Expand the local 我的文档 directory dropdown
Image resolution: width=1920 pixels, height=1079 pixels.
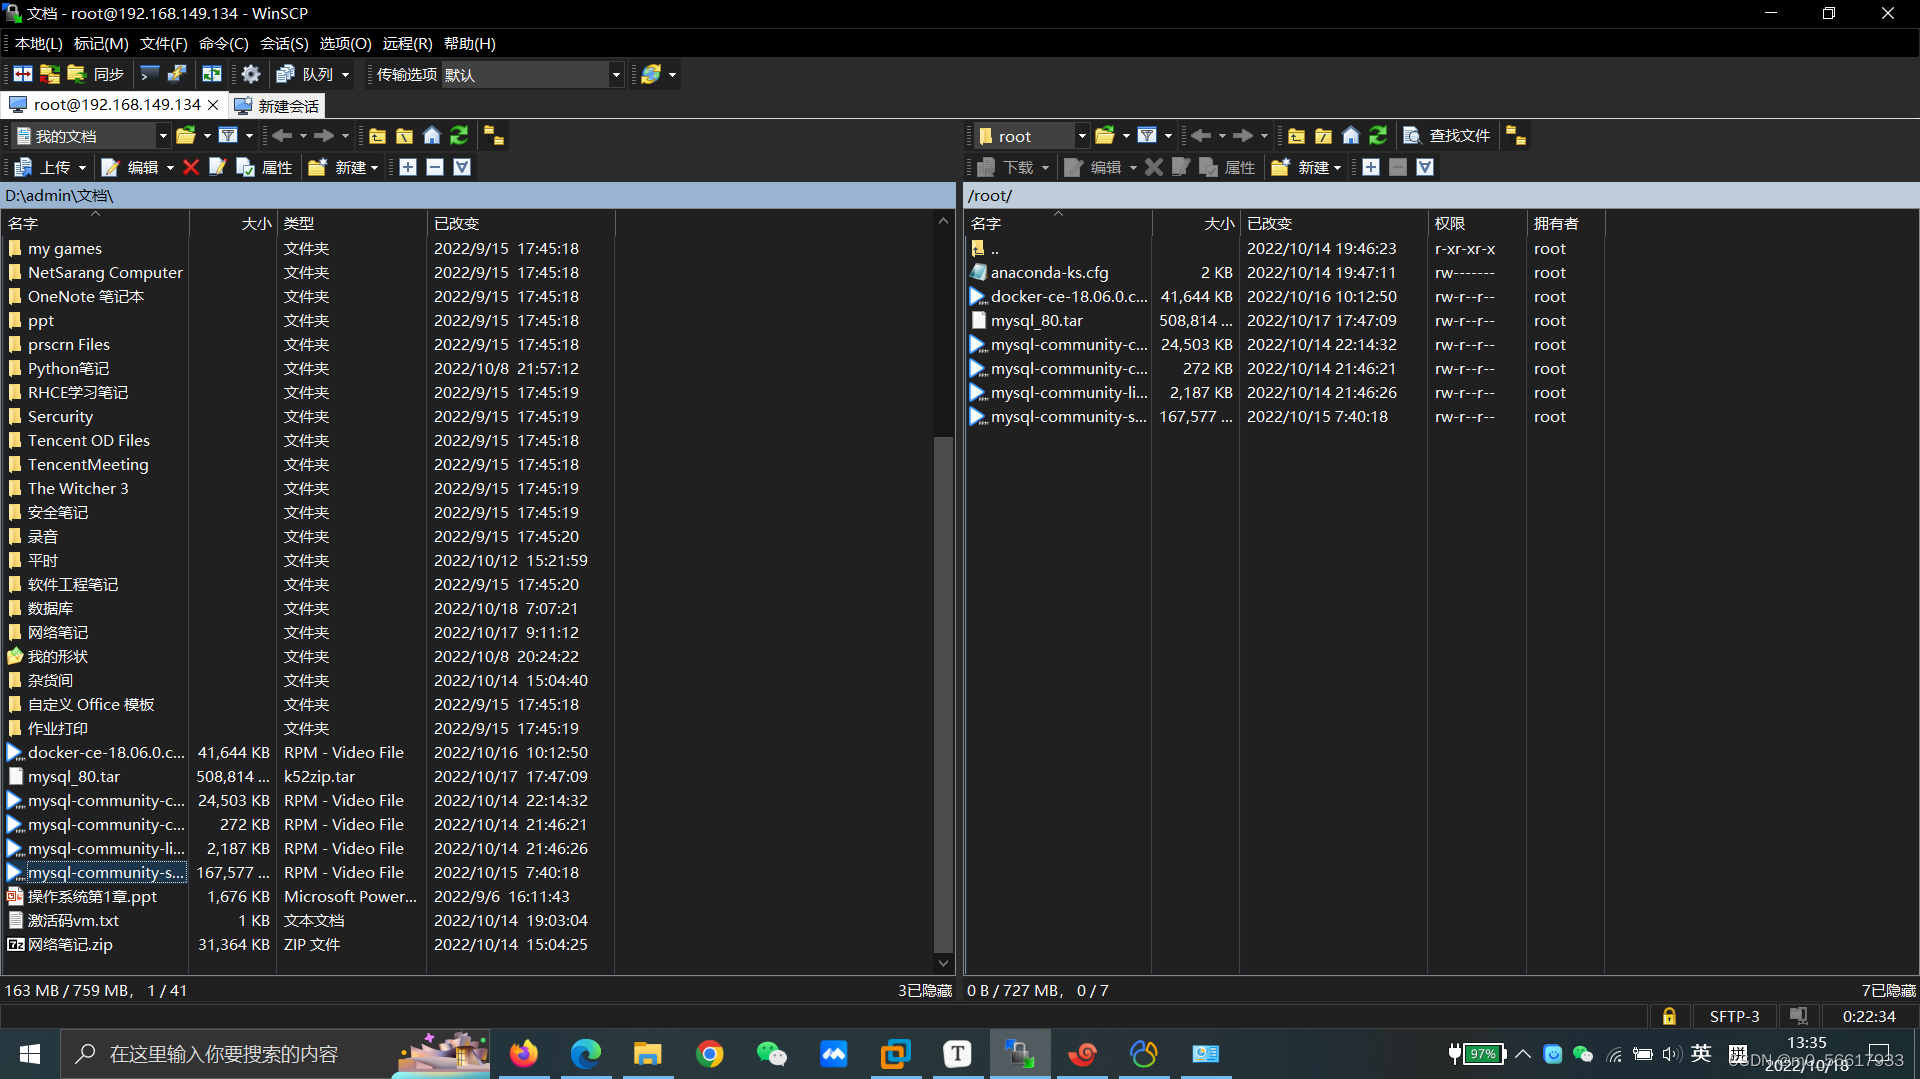coord(163,136)
